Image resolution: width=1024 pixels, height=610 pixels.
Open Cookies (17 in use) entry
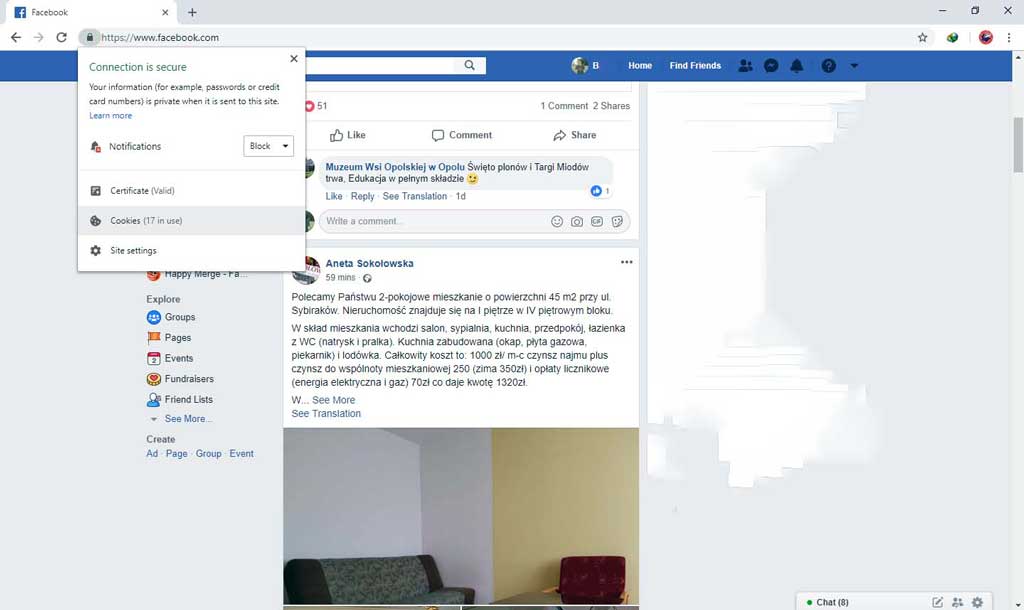click(191, 221)
